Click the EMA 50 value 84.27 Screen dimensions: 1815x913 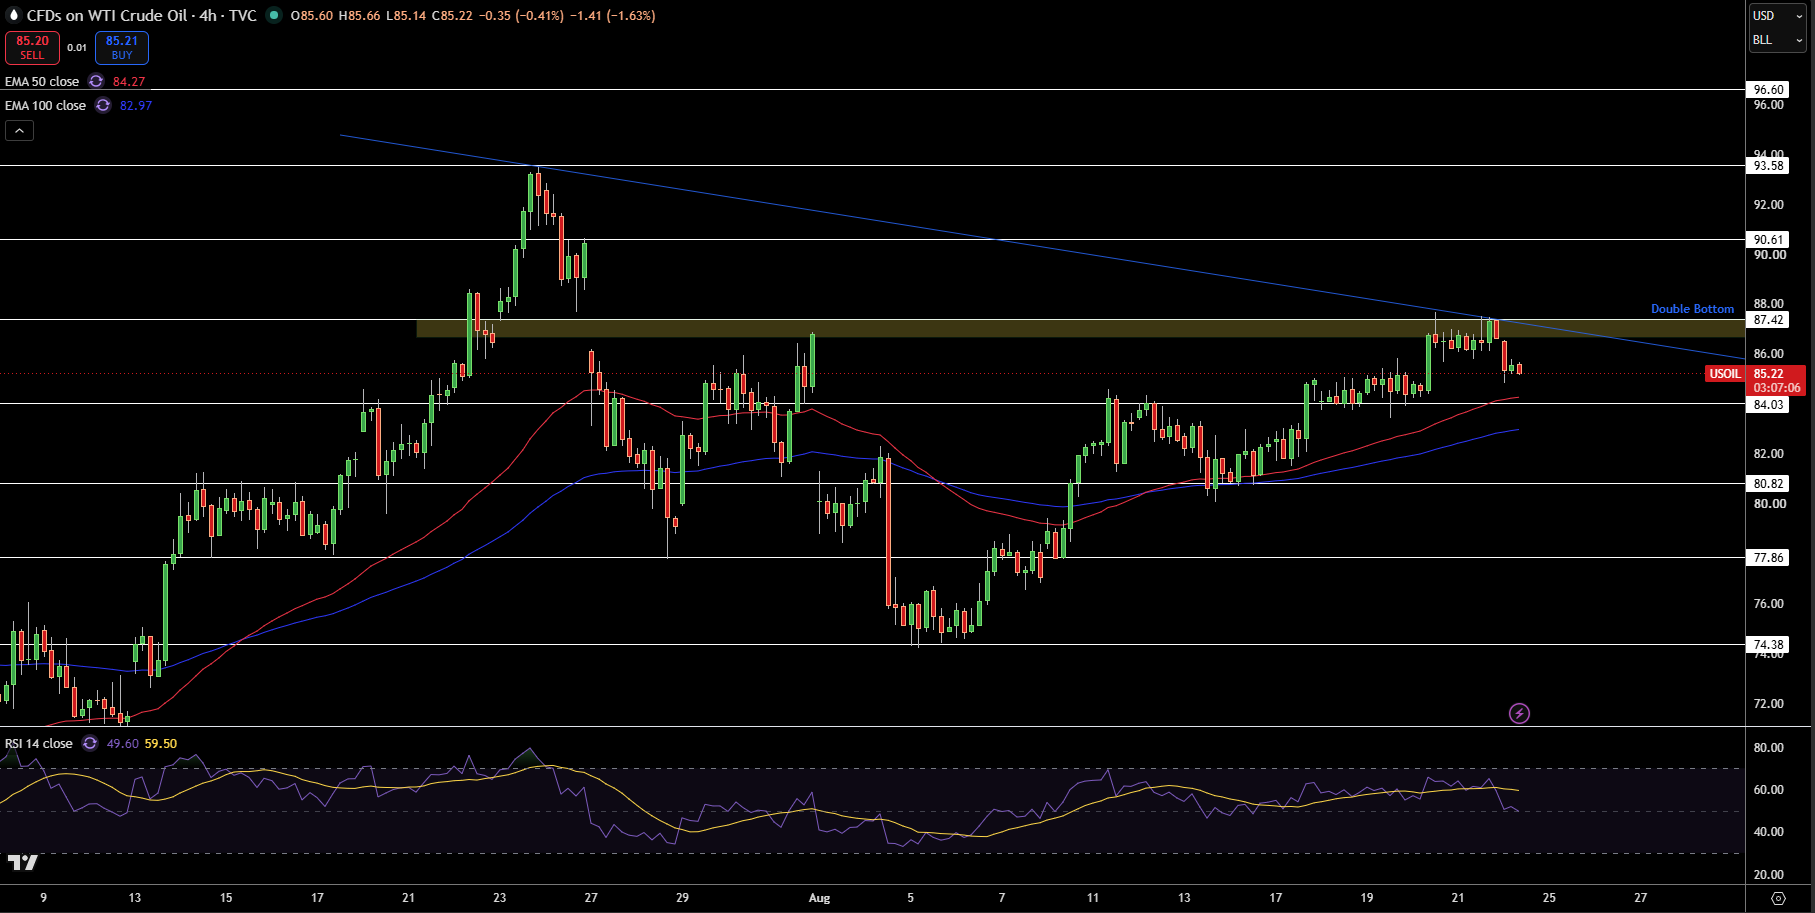point(129,82)
